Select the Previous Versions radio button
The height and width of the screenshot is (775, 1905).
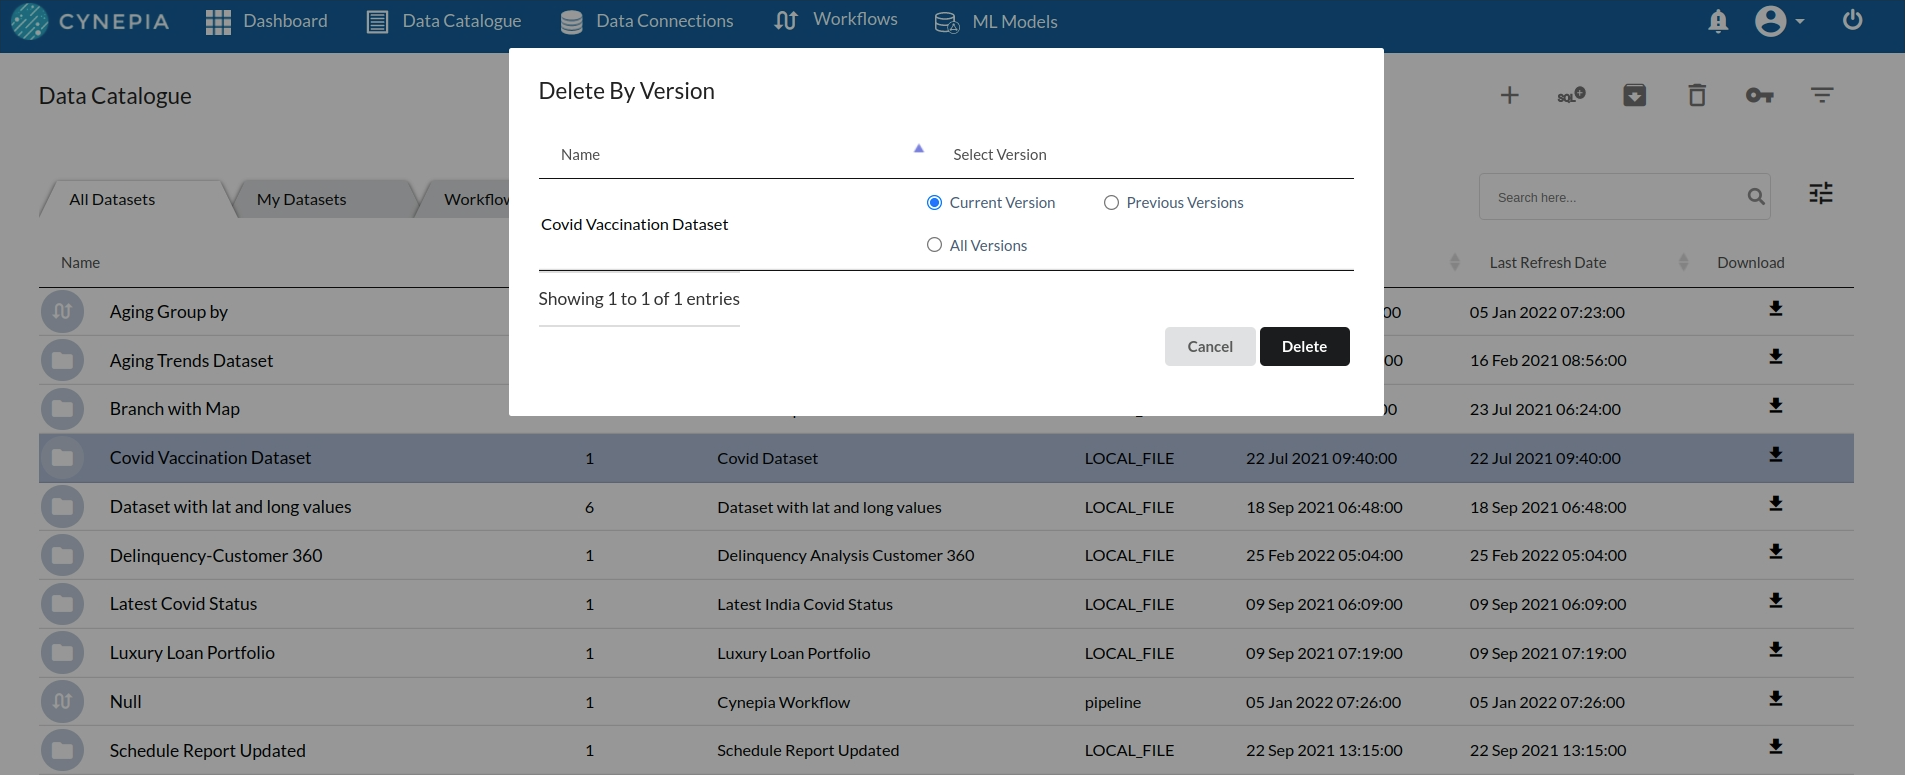tap(1111, 202)
